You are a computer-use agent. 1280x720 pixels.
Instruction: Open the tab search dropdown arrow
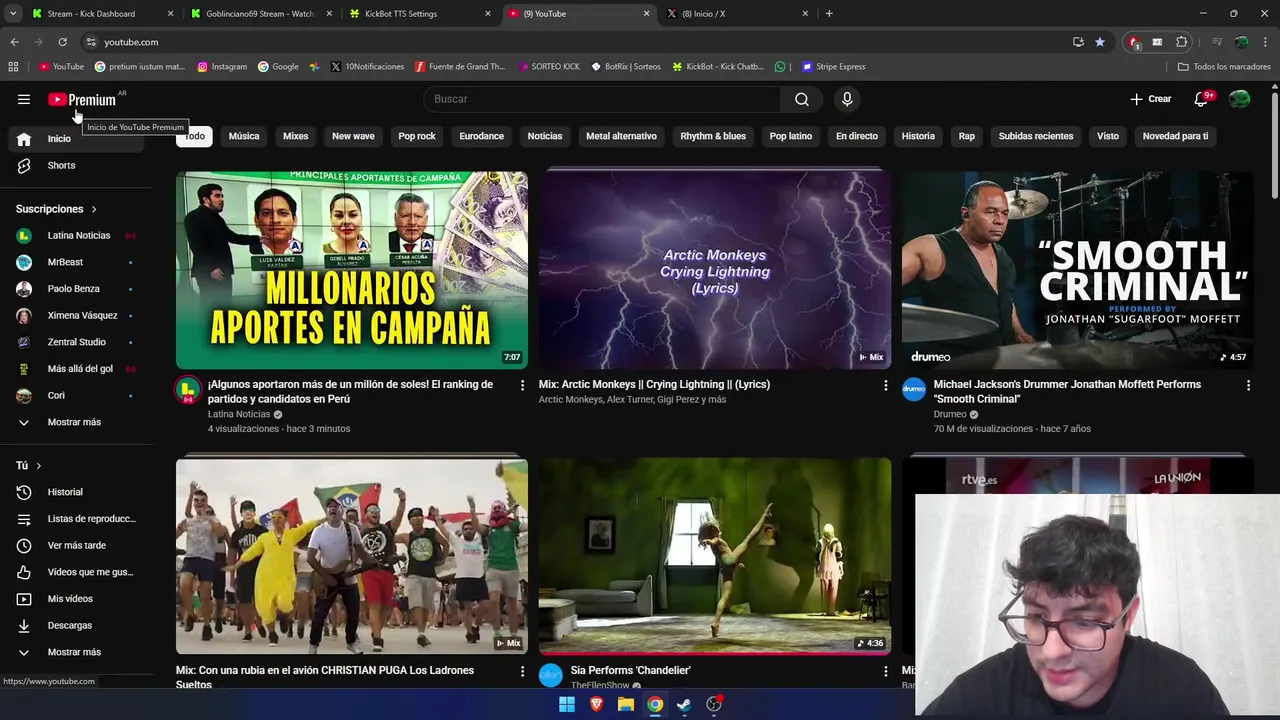point(13,14)
